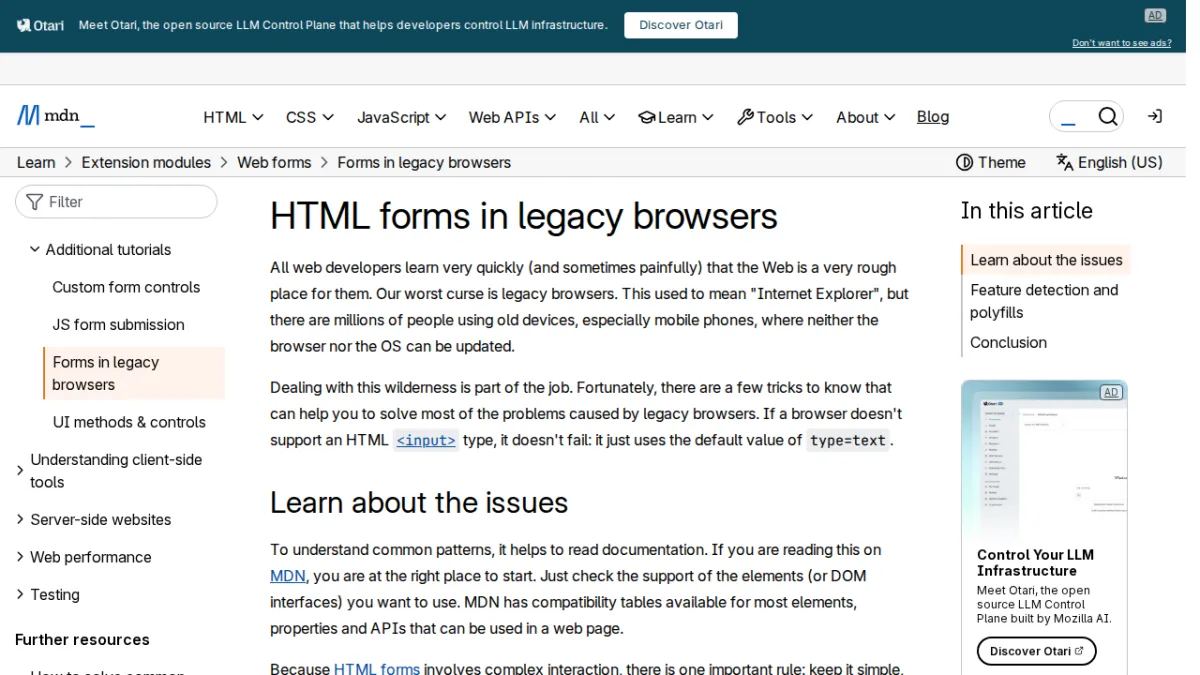Viewport: 1200px width, 675px height.
Task: Expand the Server-side websites section
Action: coord(93,520)
